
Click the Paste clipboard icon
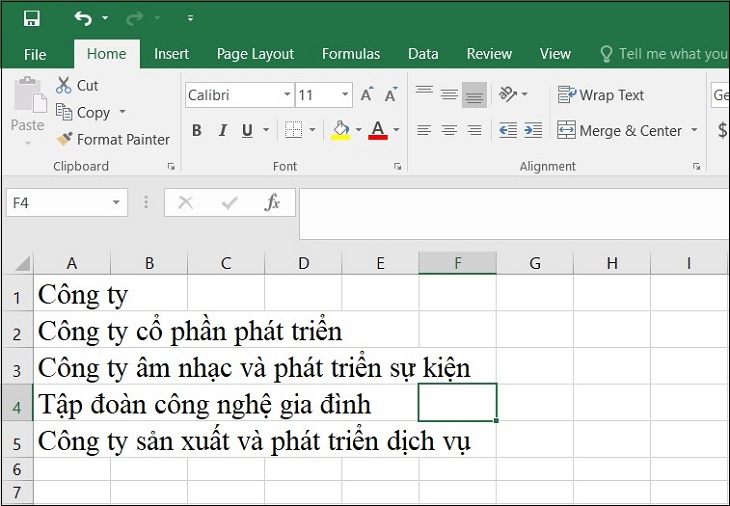click(x=30, y=95)
